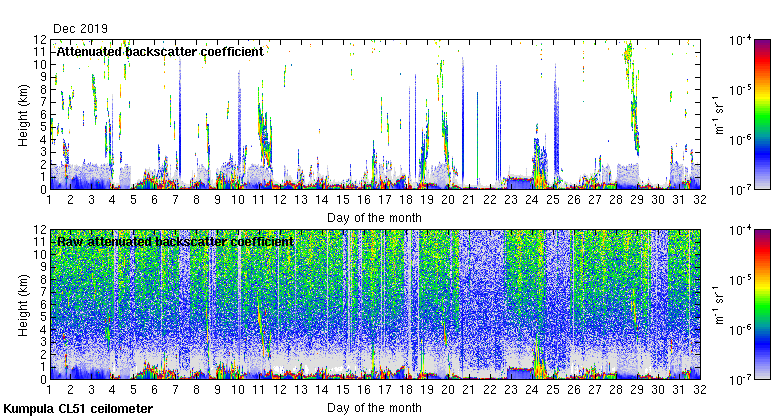This screenshot has width=780, height=420.
Task: Click day 30 tick on bottom plot axis
Action: click(x=658, y=390)
